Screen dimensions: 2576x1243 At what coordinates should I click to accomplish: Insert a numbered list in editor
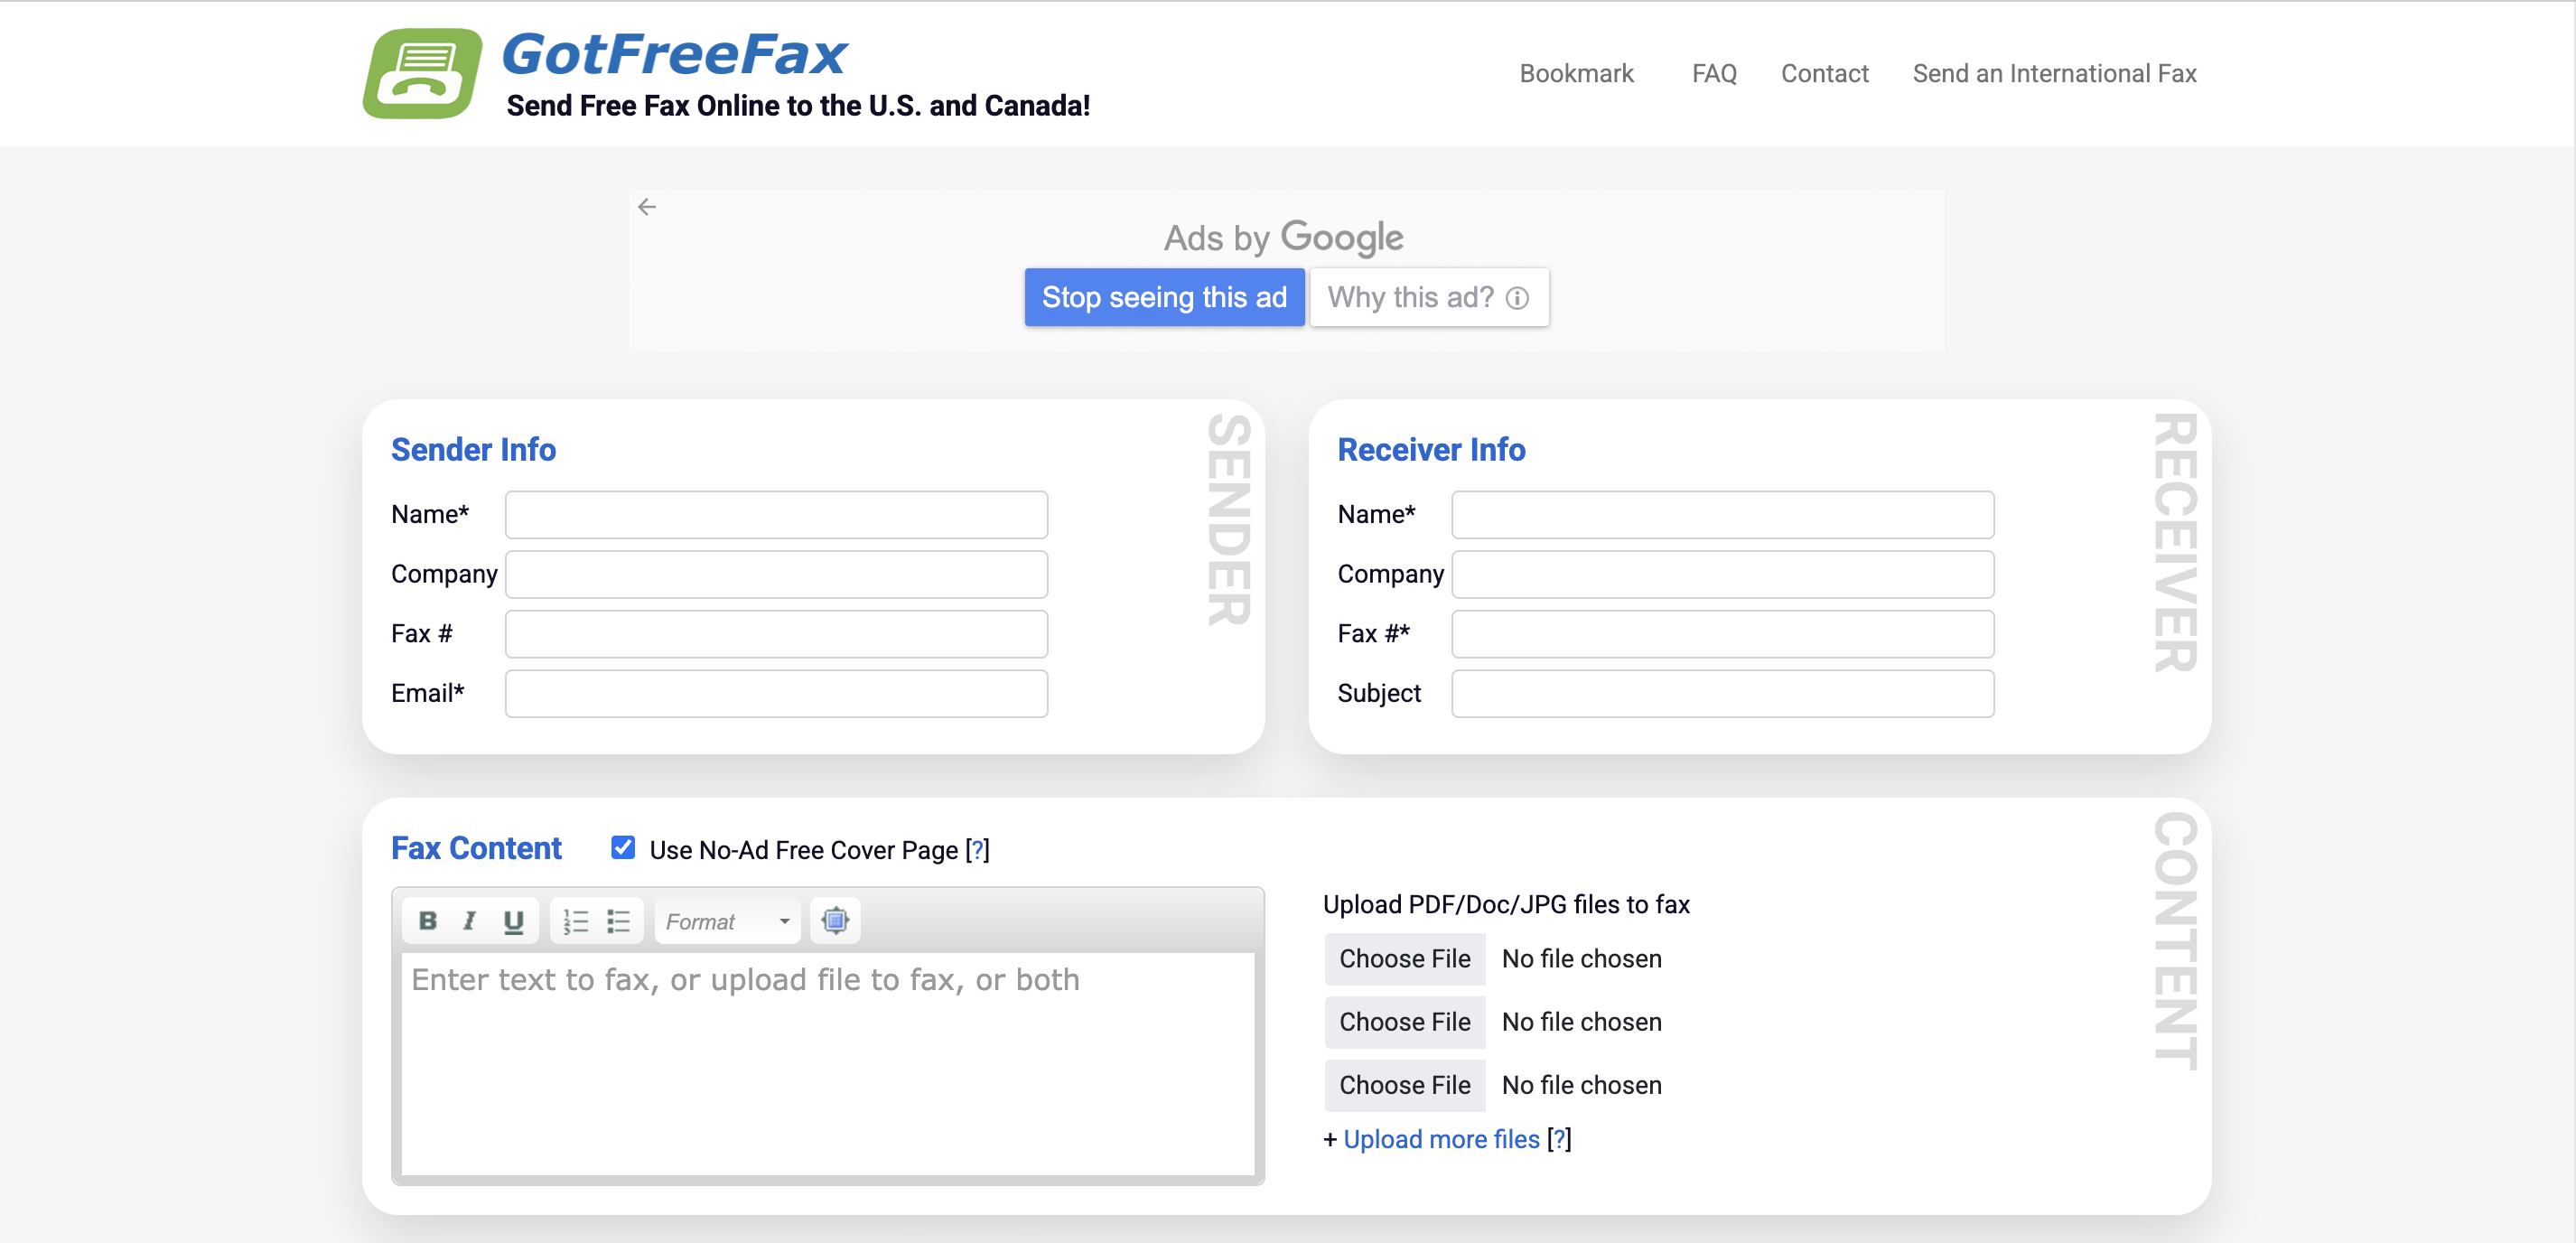click(x=575, y=920)
